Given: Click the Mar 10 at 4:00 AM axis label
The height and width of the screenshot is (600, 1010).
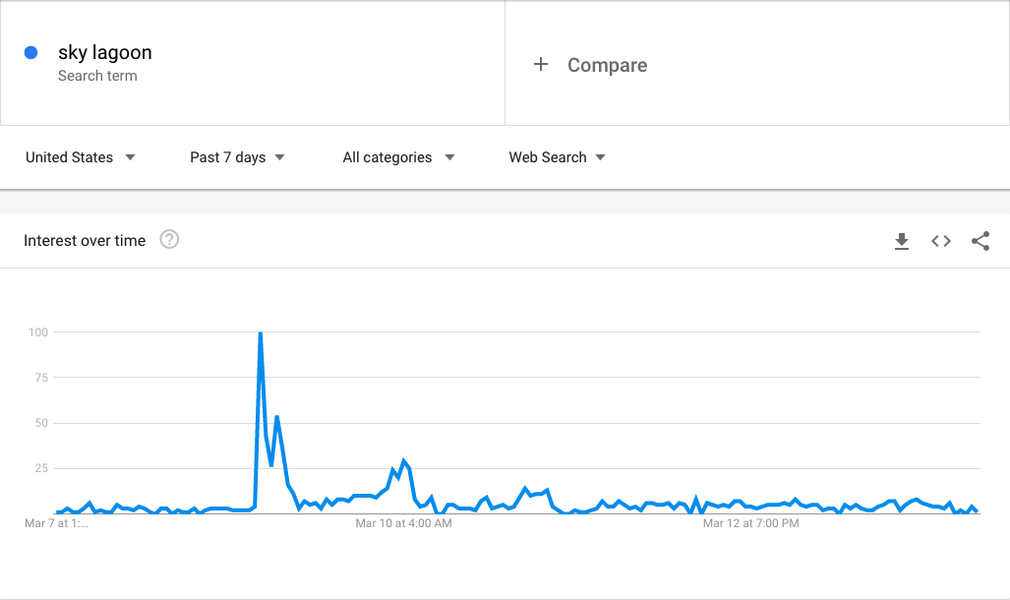Looking at the screenshot, I should [x=404, y=523].
